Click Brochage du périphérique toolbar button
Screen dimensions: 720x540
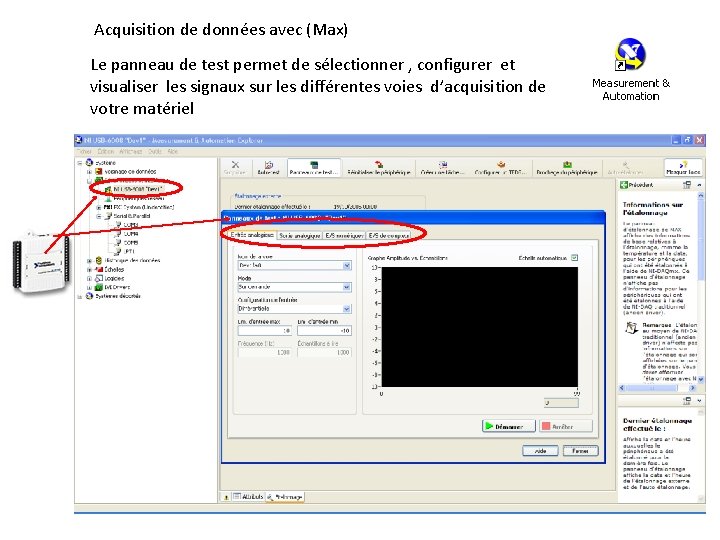(x=567, y=168)
